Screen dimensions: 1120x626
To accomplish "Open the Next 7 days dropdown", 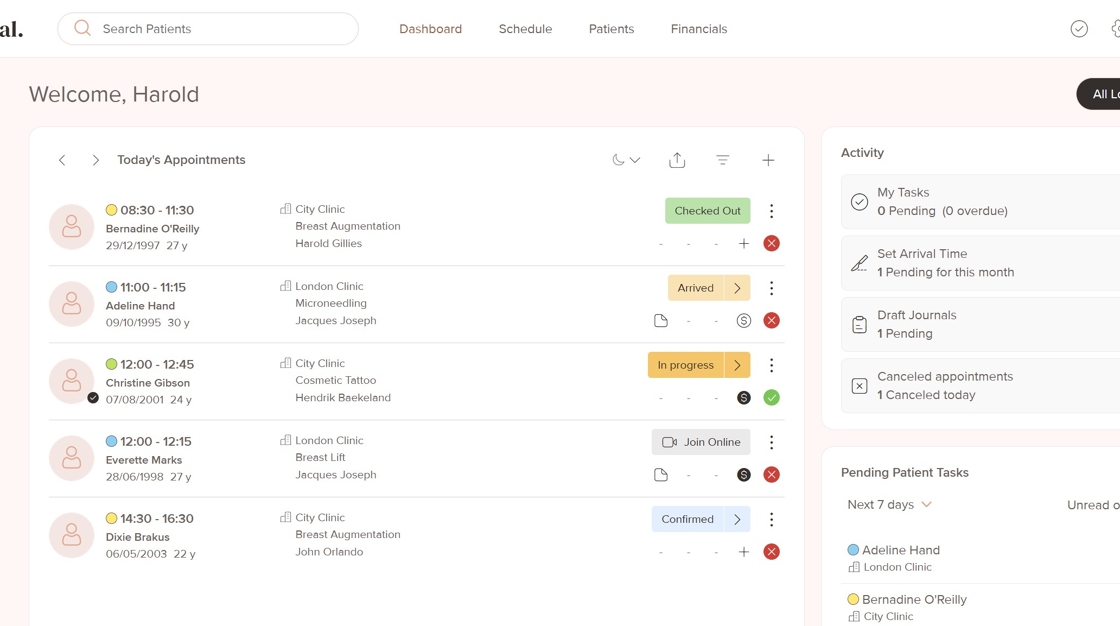I will click(889, 505).
